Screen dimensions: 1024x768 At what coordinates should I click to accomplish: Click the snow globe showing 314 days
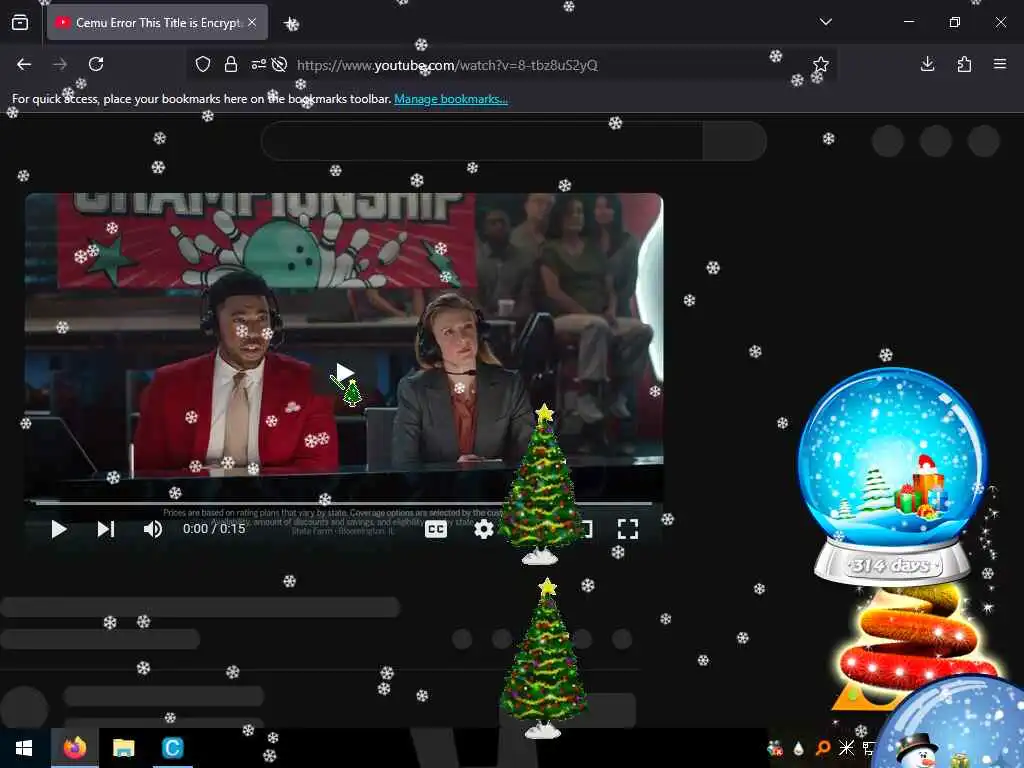click(x=891, y=475)
